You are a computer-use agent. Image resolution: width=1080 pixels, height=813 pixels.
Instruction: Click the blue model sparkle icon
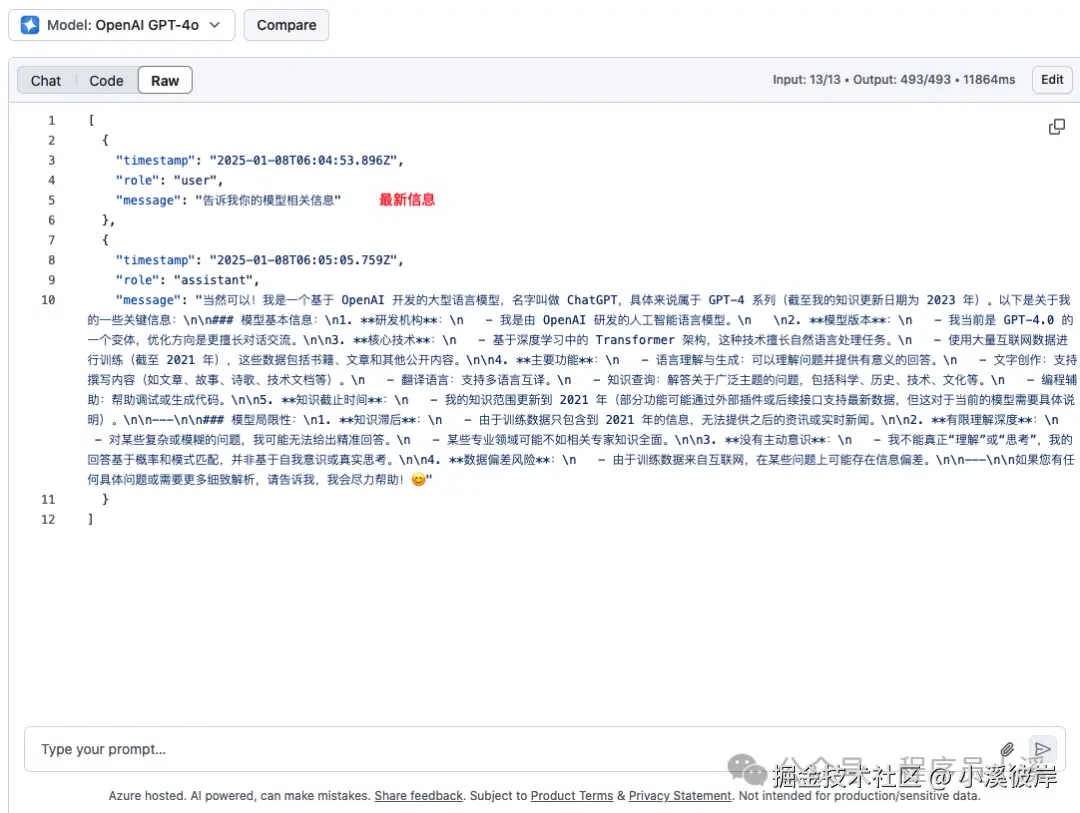[30, 25]
